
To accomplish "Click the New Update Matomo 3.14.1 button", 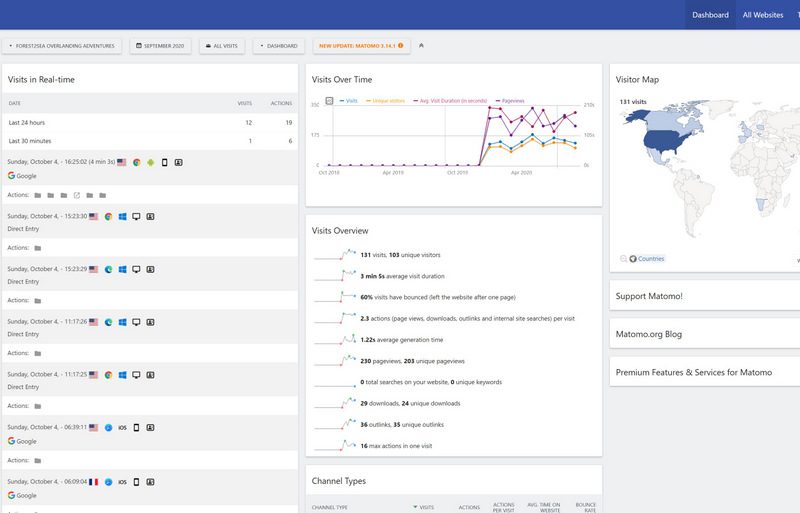I will pos(360,45).
